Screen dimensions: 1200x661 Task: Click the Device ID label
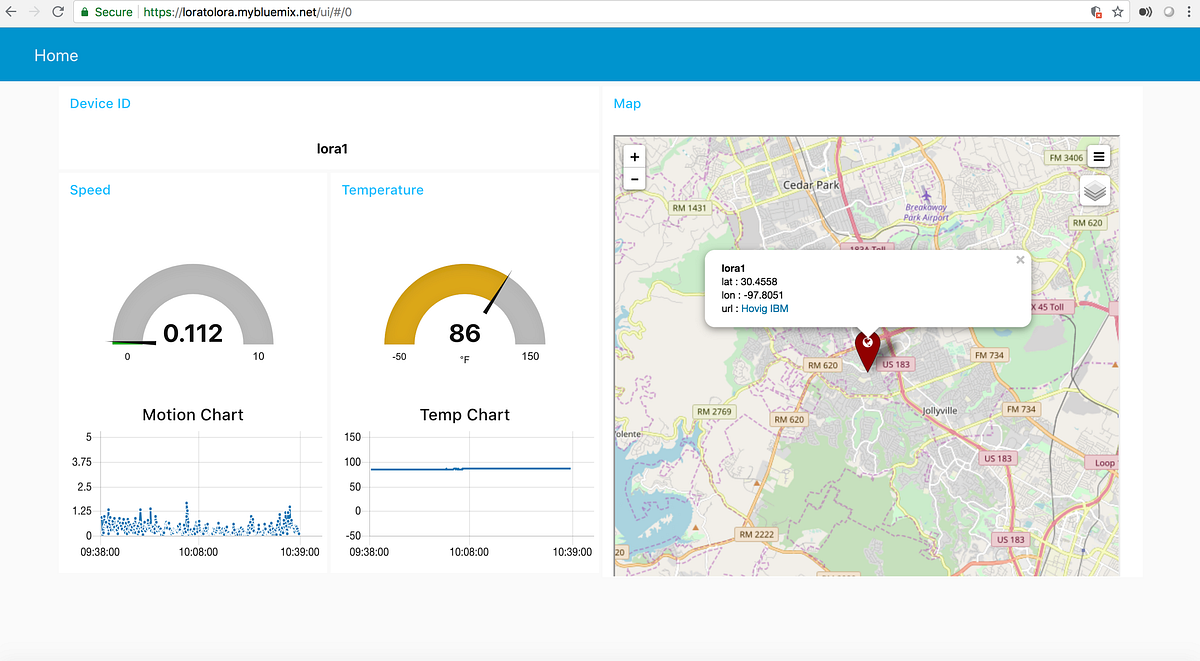[100, 103]
